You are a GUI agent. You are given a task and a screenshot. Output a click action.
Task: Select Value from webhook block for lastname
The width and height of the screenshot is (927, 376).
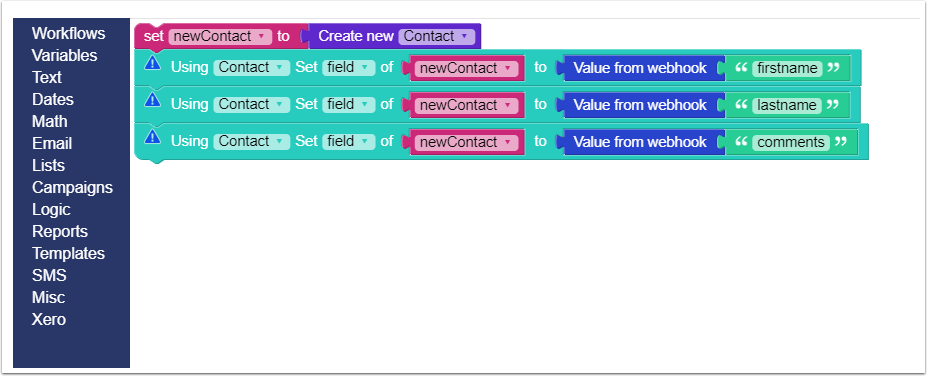coord(640,105)
